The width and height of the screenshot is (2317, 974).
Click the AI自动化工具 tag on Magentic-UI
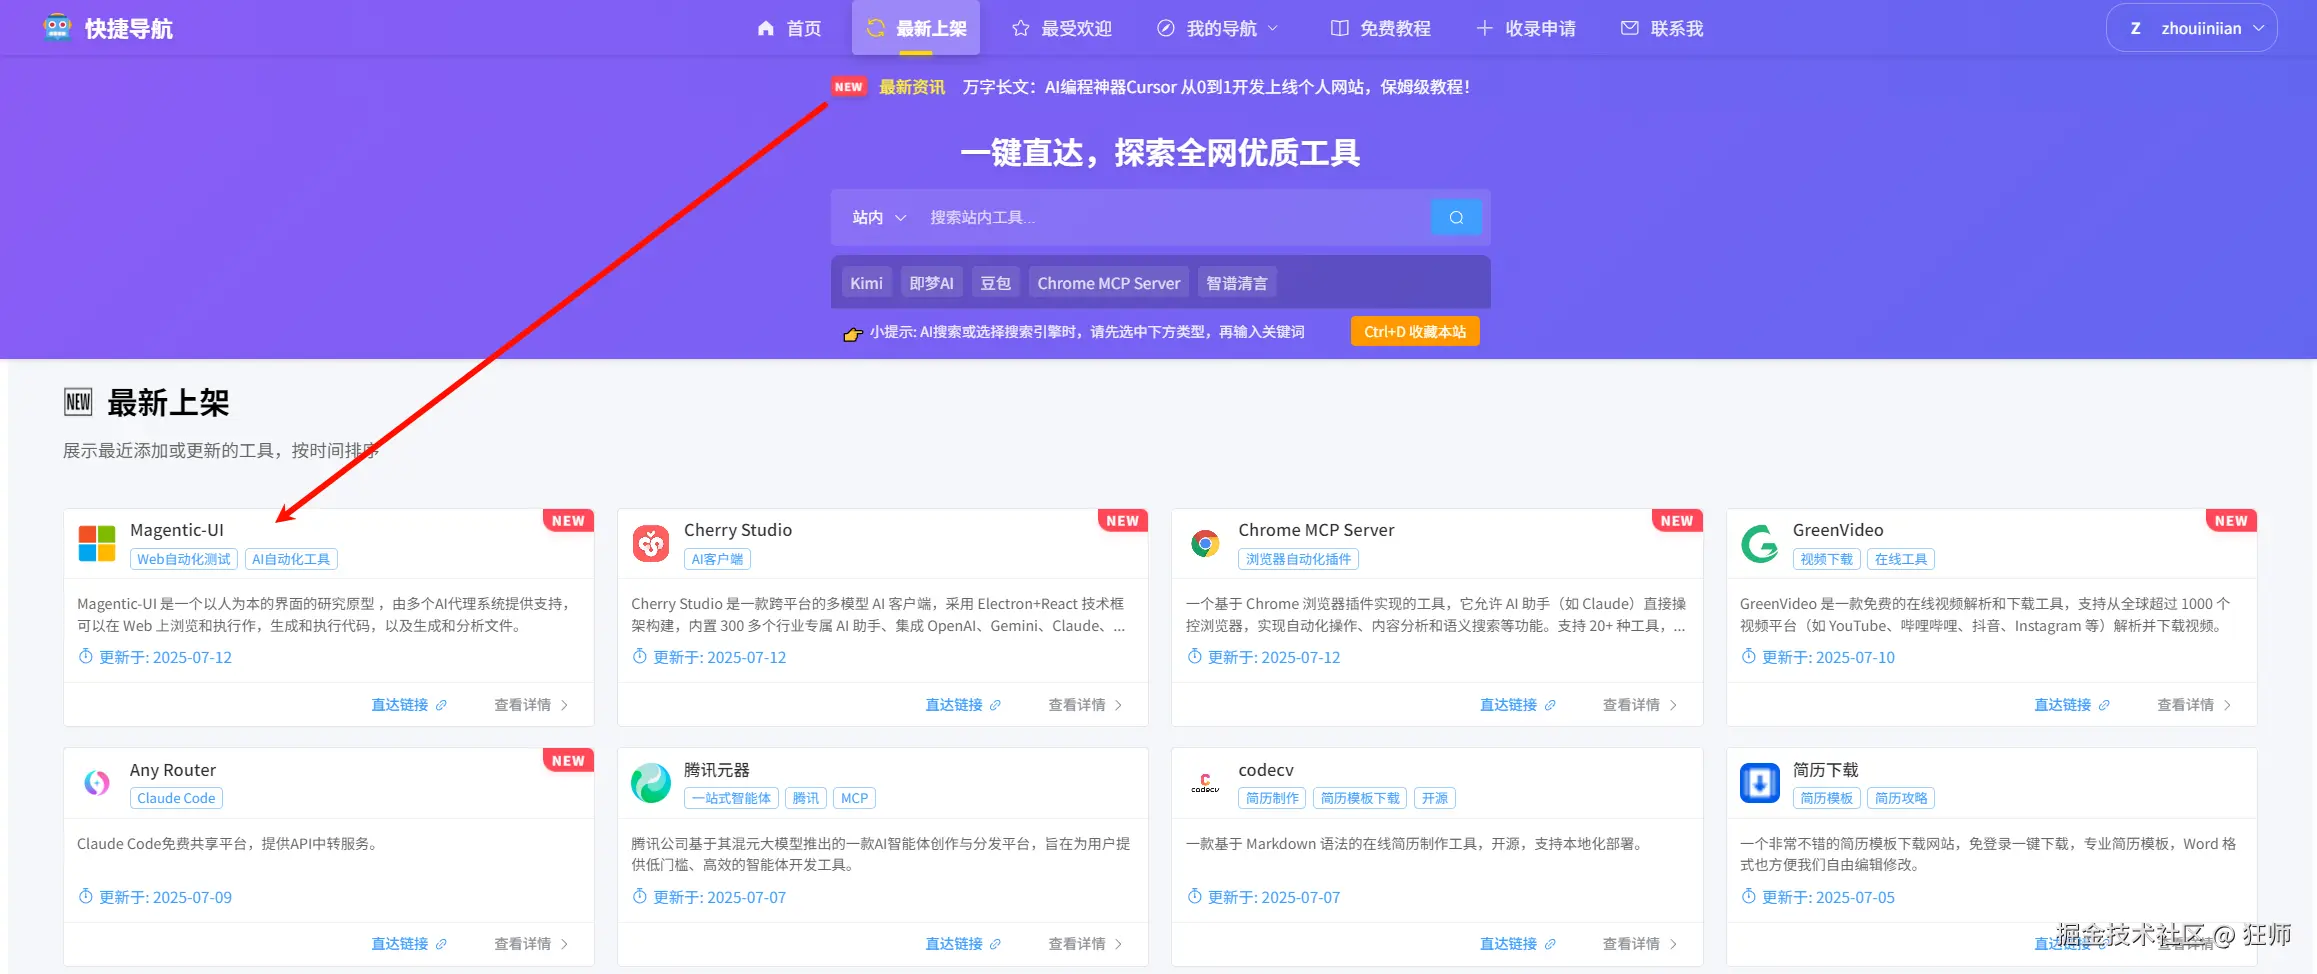[291, 559]
